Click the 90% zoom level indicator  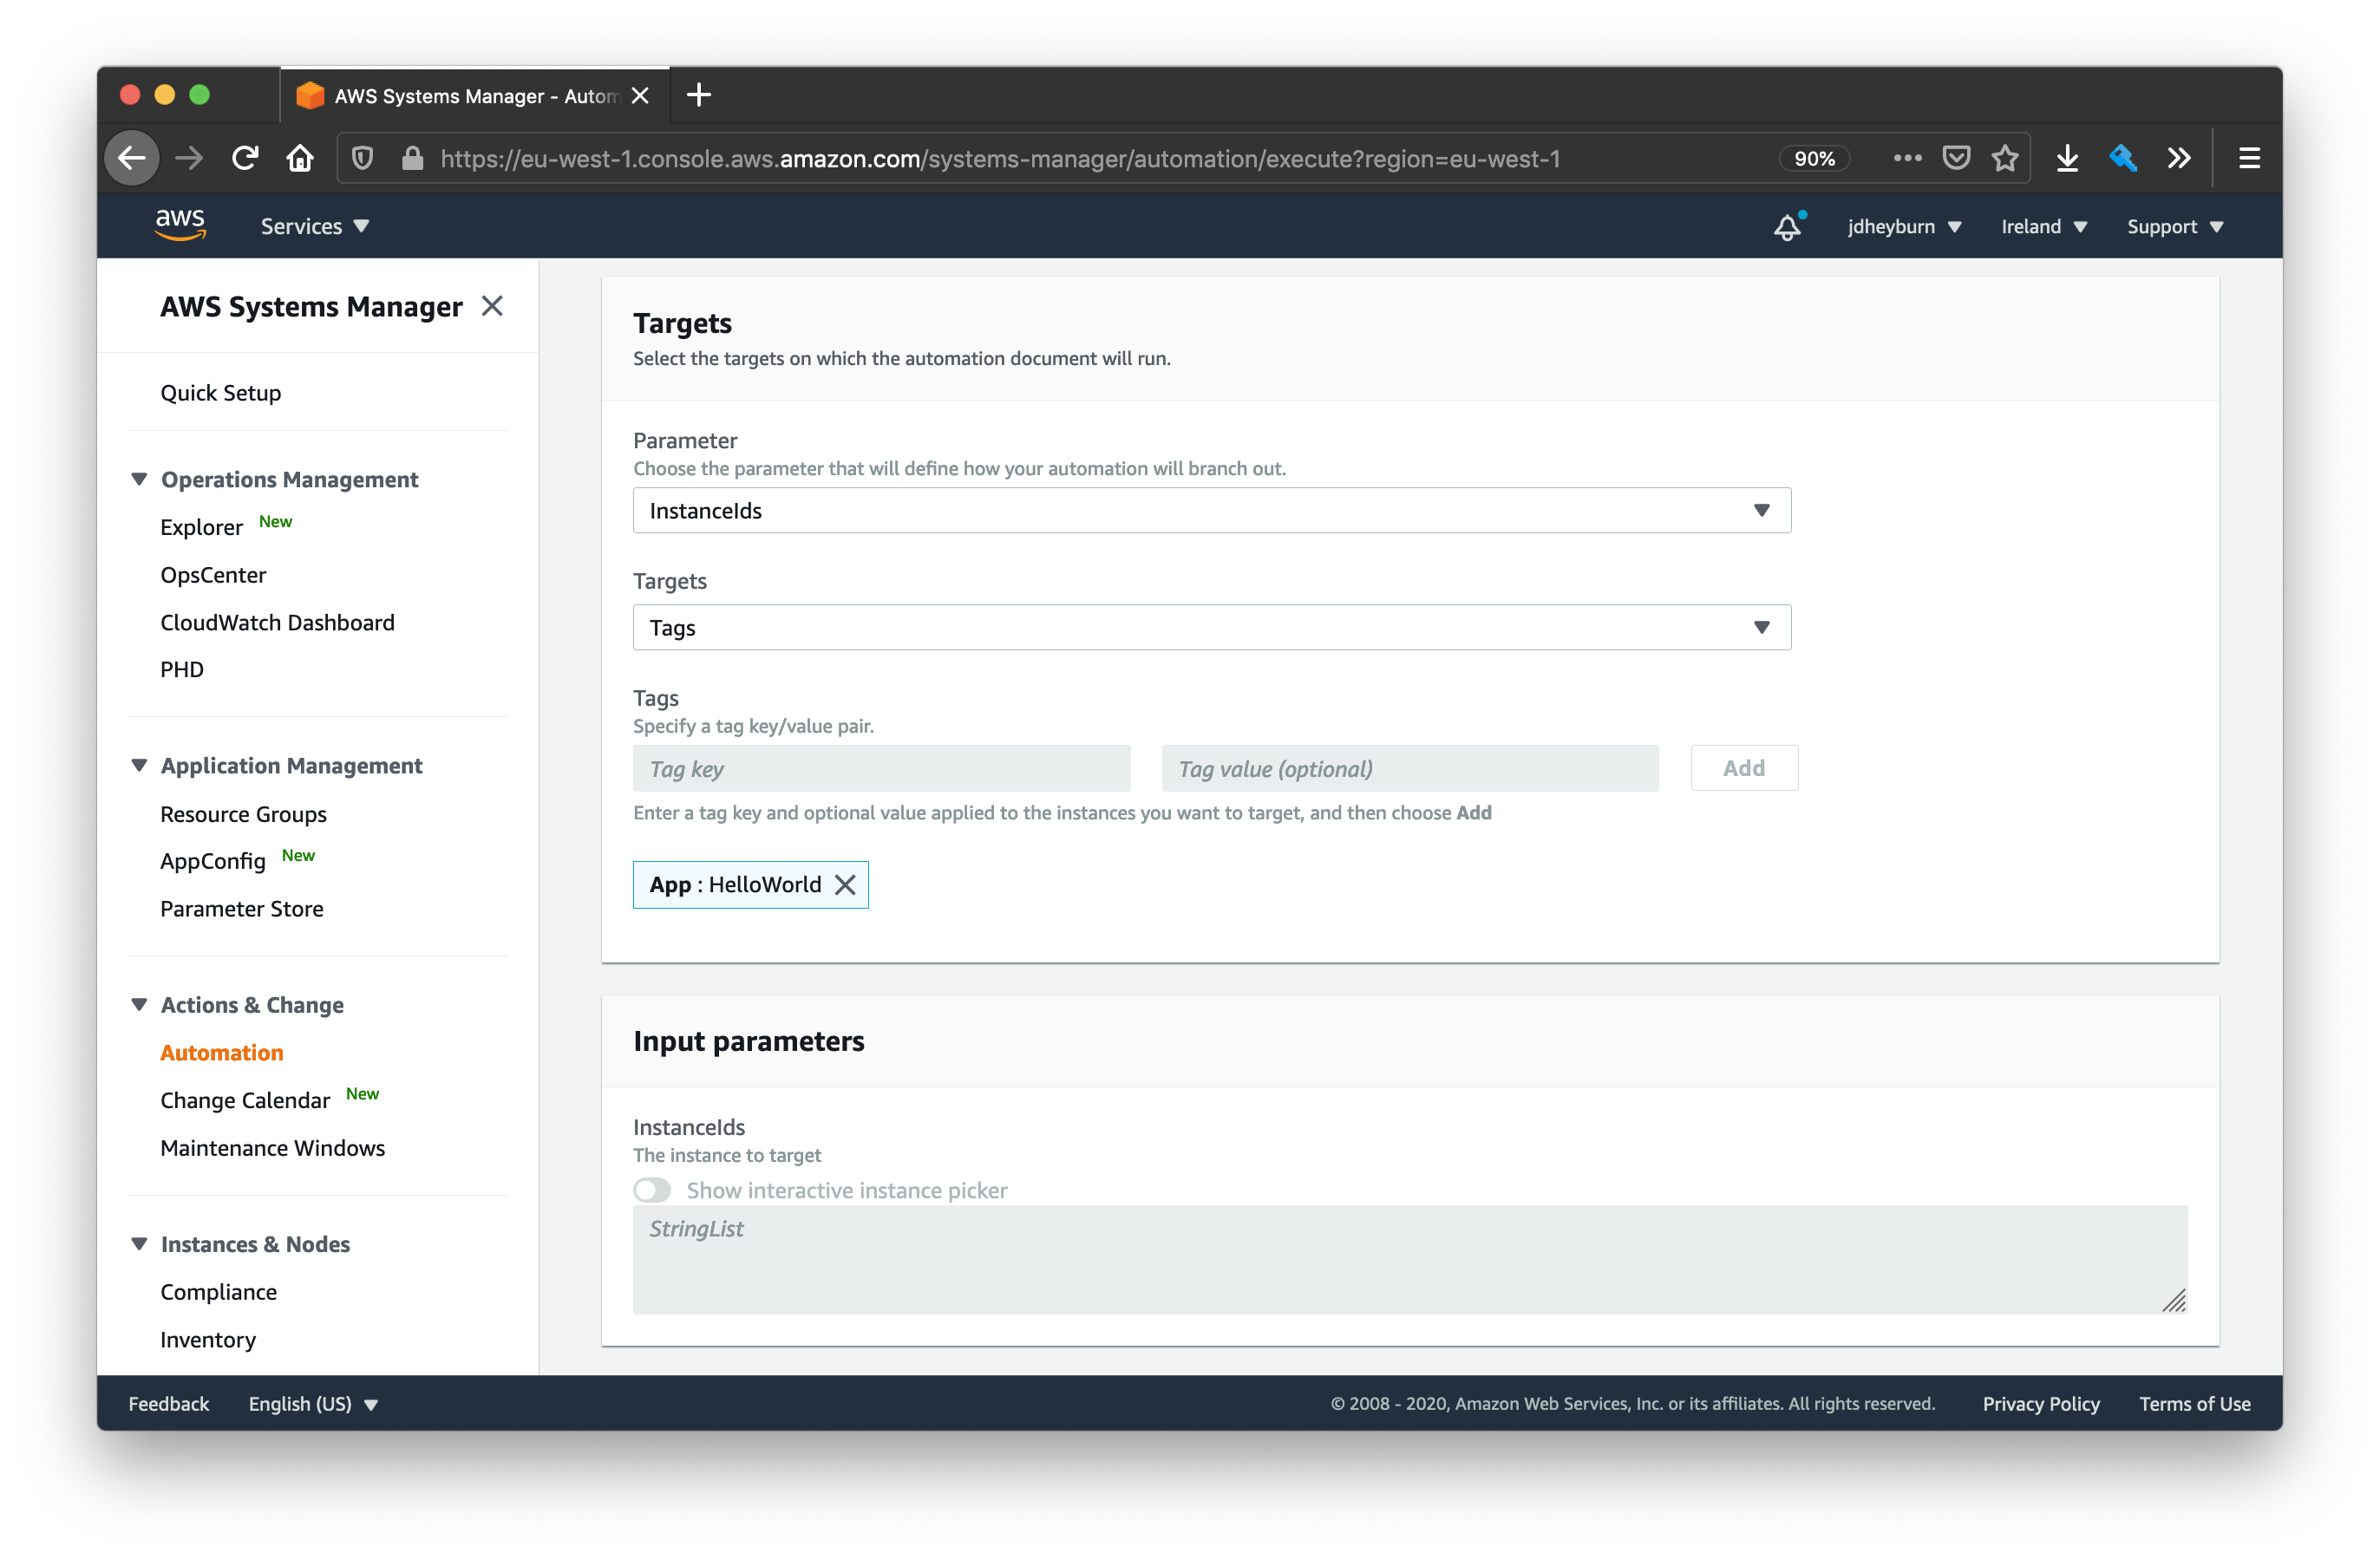[x=1814, y=158]
